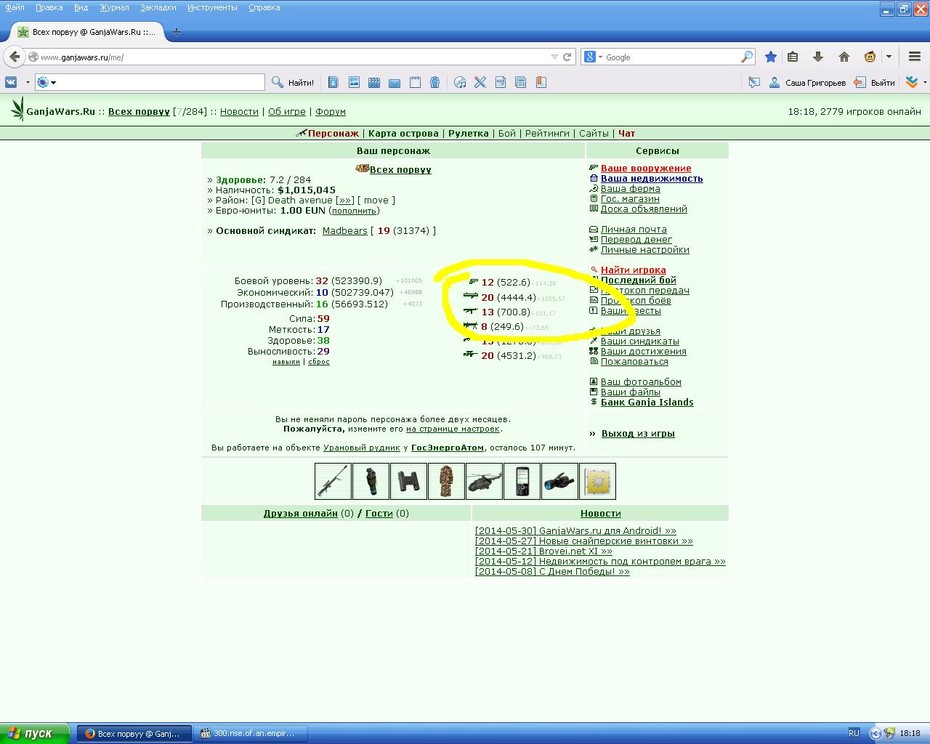The width and height of the screenshot is (930, 744).
Task: Click Найти игрока link
Action: click(633, 270)
